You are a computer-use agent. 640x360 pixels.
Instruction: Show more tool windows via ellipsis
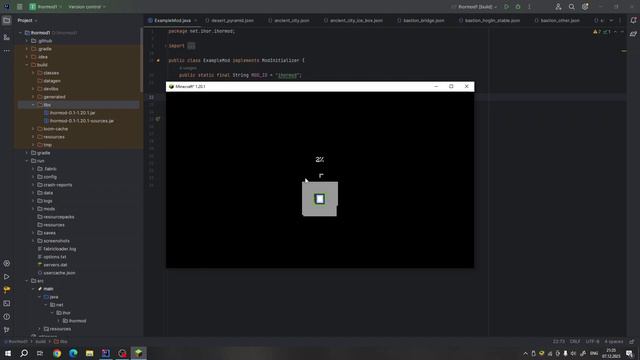[x=7, y=51]
